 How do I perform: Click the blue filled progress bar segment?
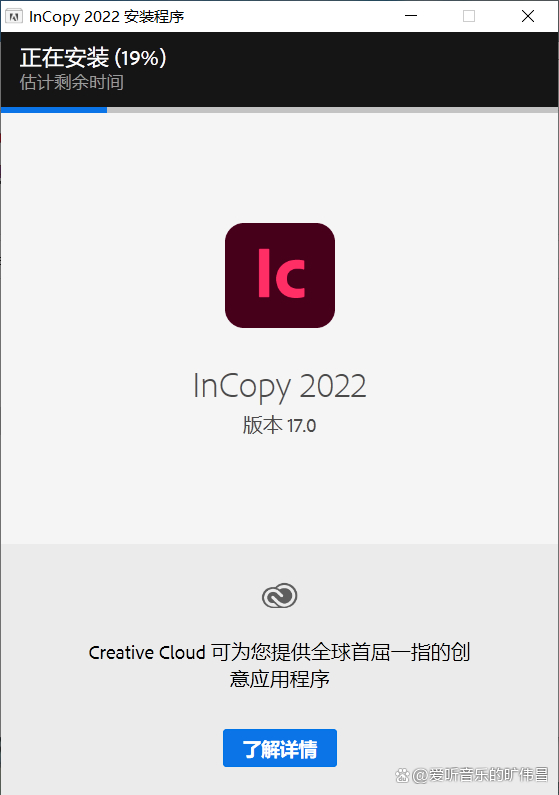click(54, 110)
